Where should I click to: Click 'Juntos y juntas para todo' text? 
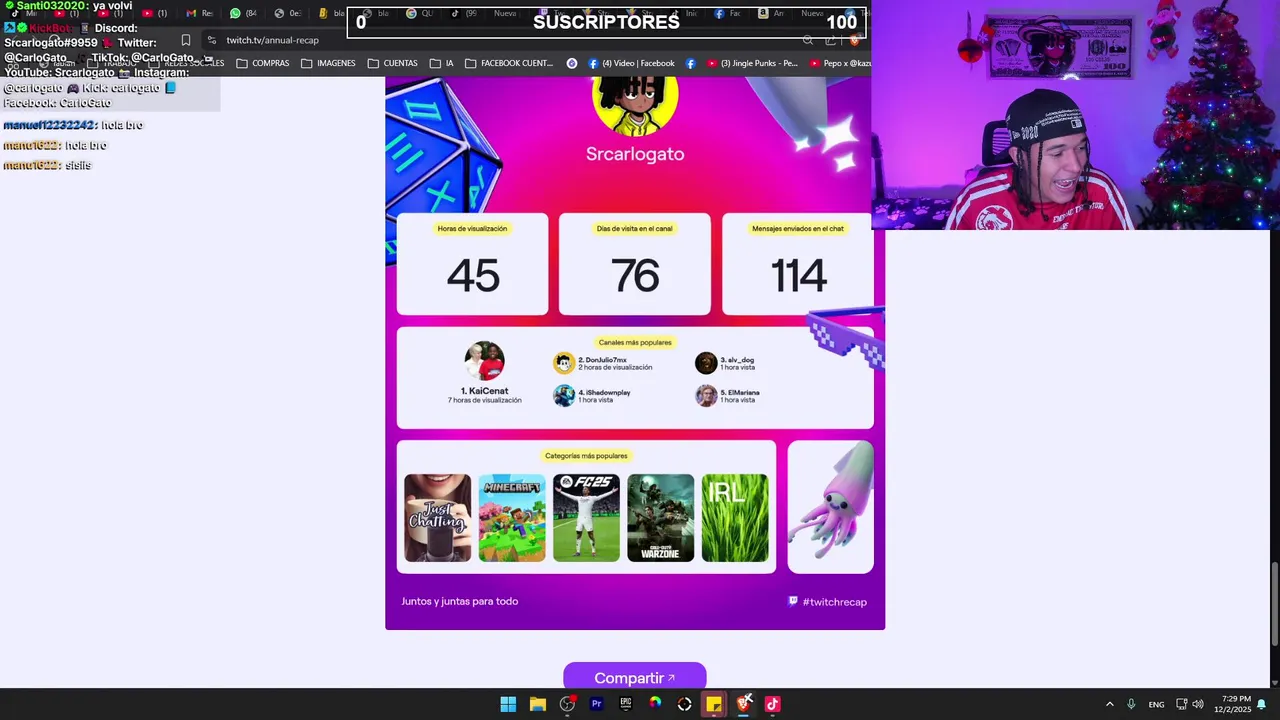[x=460, y=601]
